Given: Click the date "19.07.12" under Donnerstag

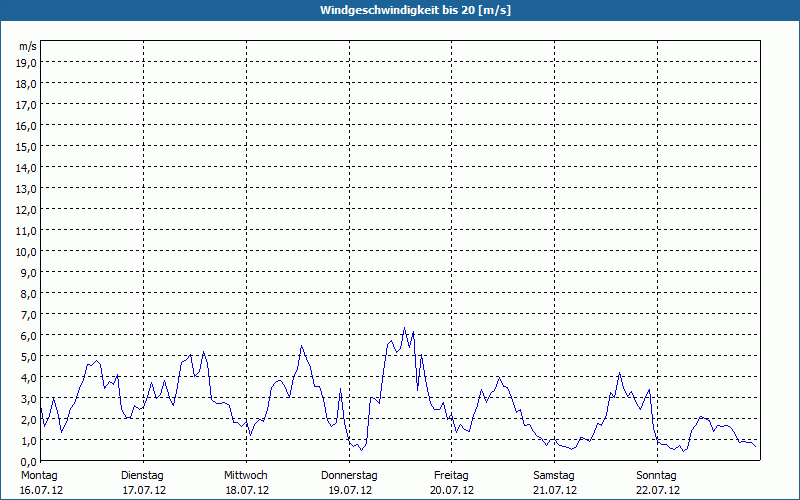Looking at the screenshot, I should click(350, 490).
